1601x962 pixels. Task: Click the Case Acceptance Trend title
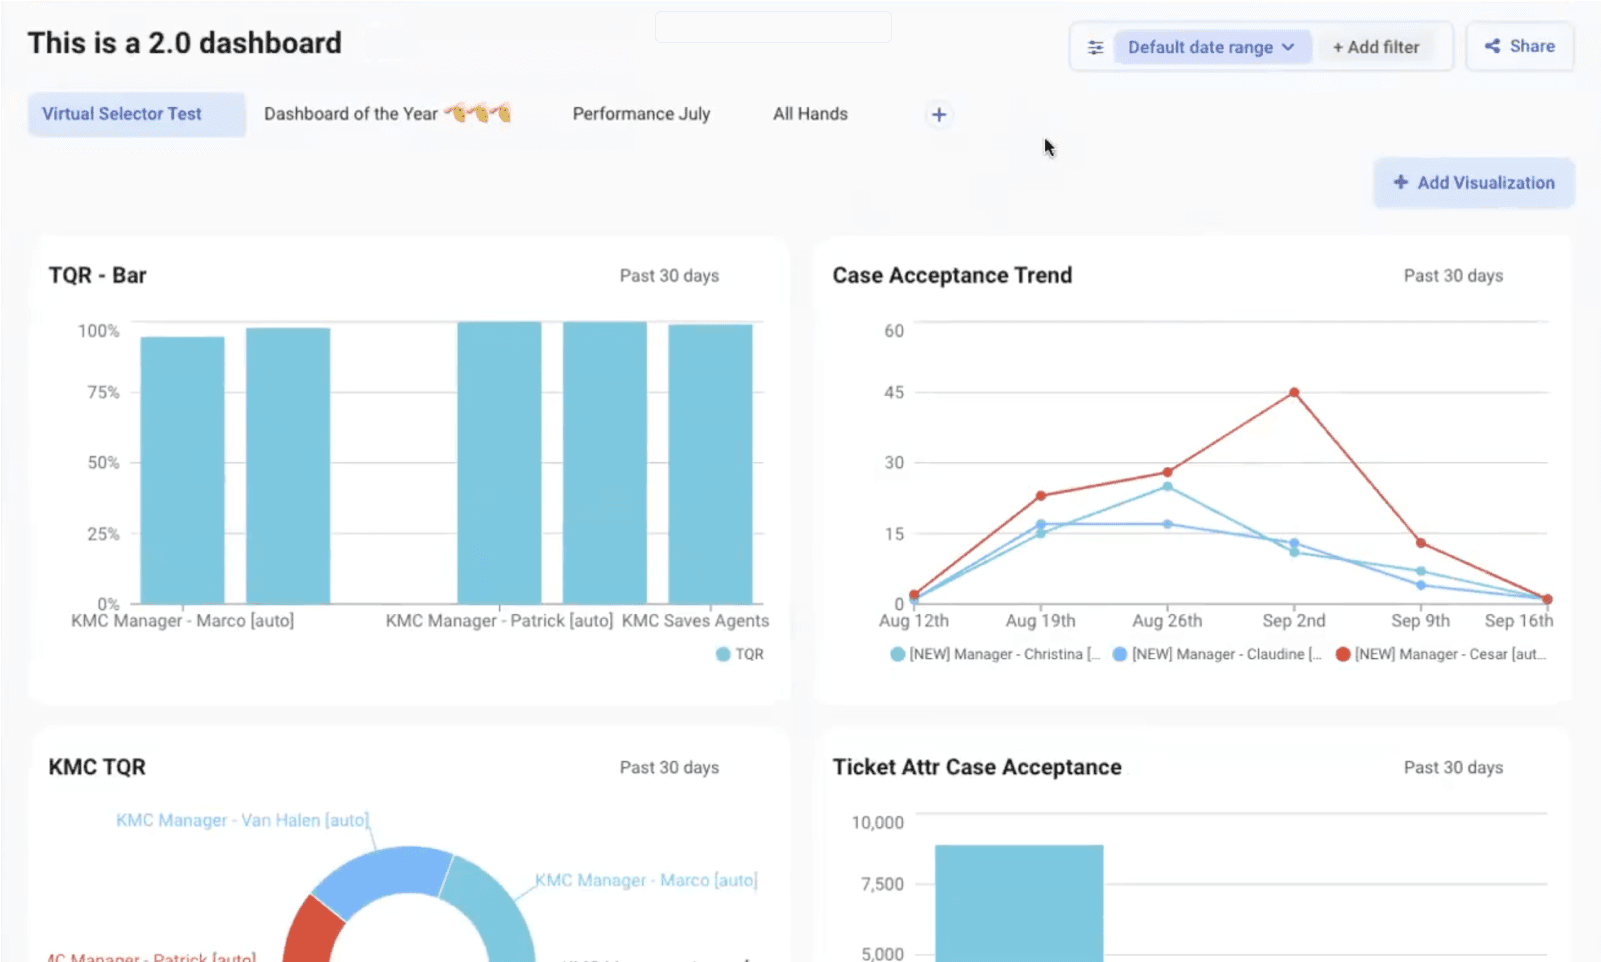point(952,275)
